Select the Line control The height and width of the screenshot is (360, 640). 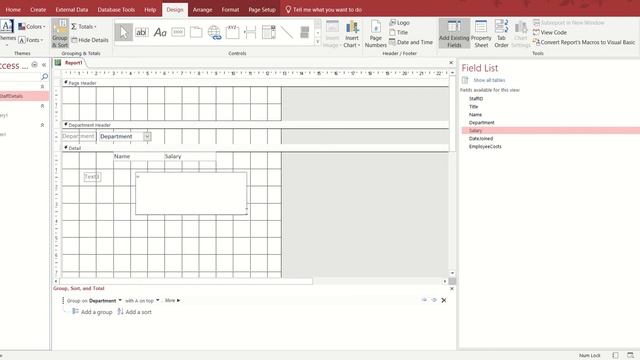point(287,32)
